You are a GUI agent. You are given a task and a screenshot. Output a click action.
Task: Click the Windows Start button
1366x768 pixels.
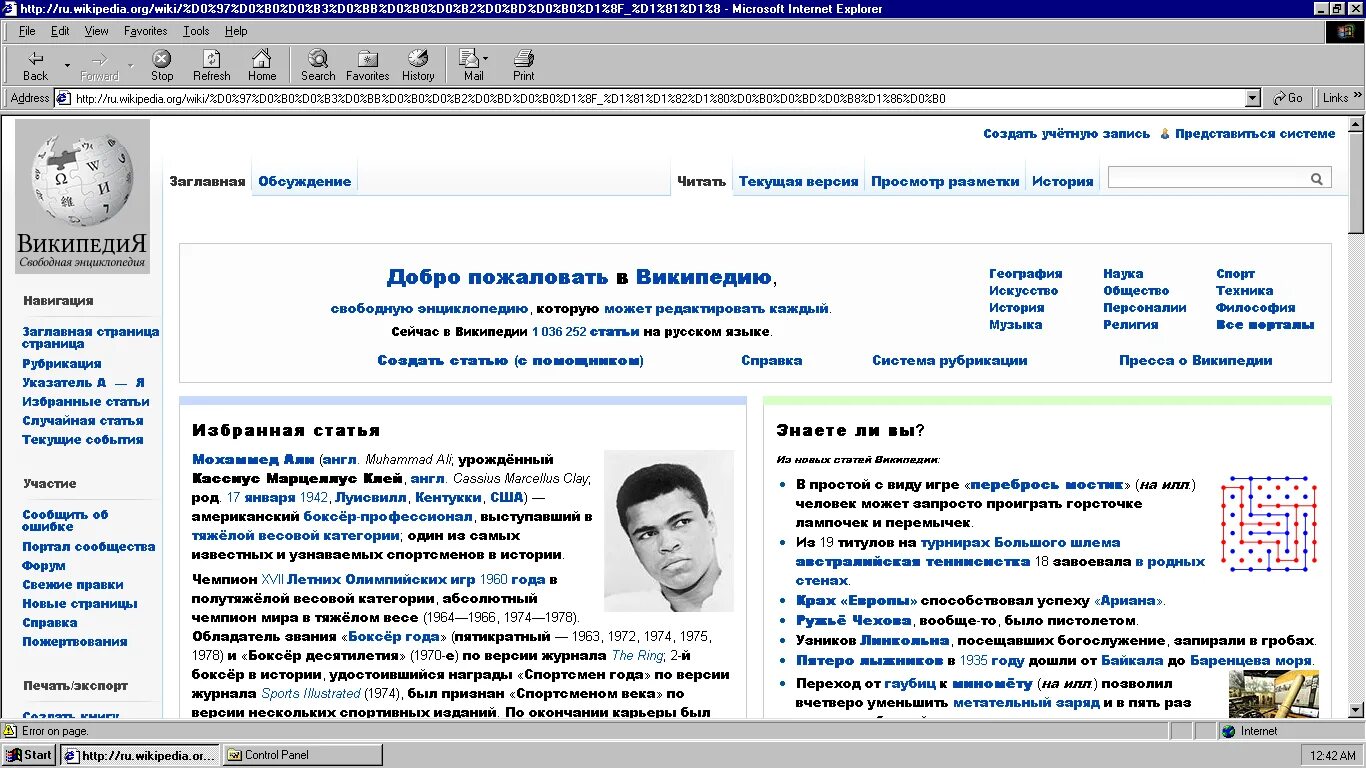[x=29, y=755]
